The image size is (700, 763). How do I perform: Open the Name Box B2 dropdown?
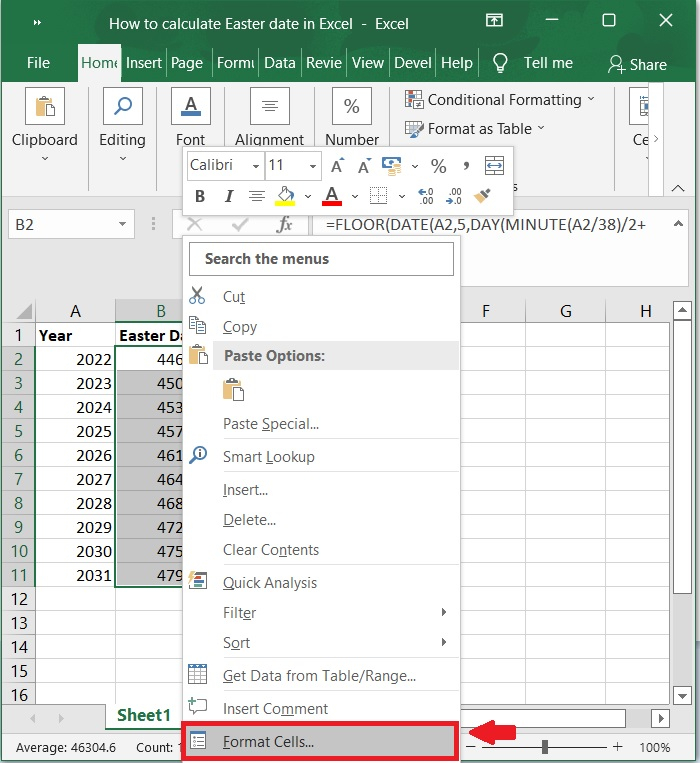point(123,224)
